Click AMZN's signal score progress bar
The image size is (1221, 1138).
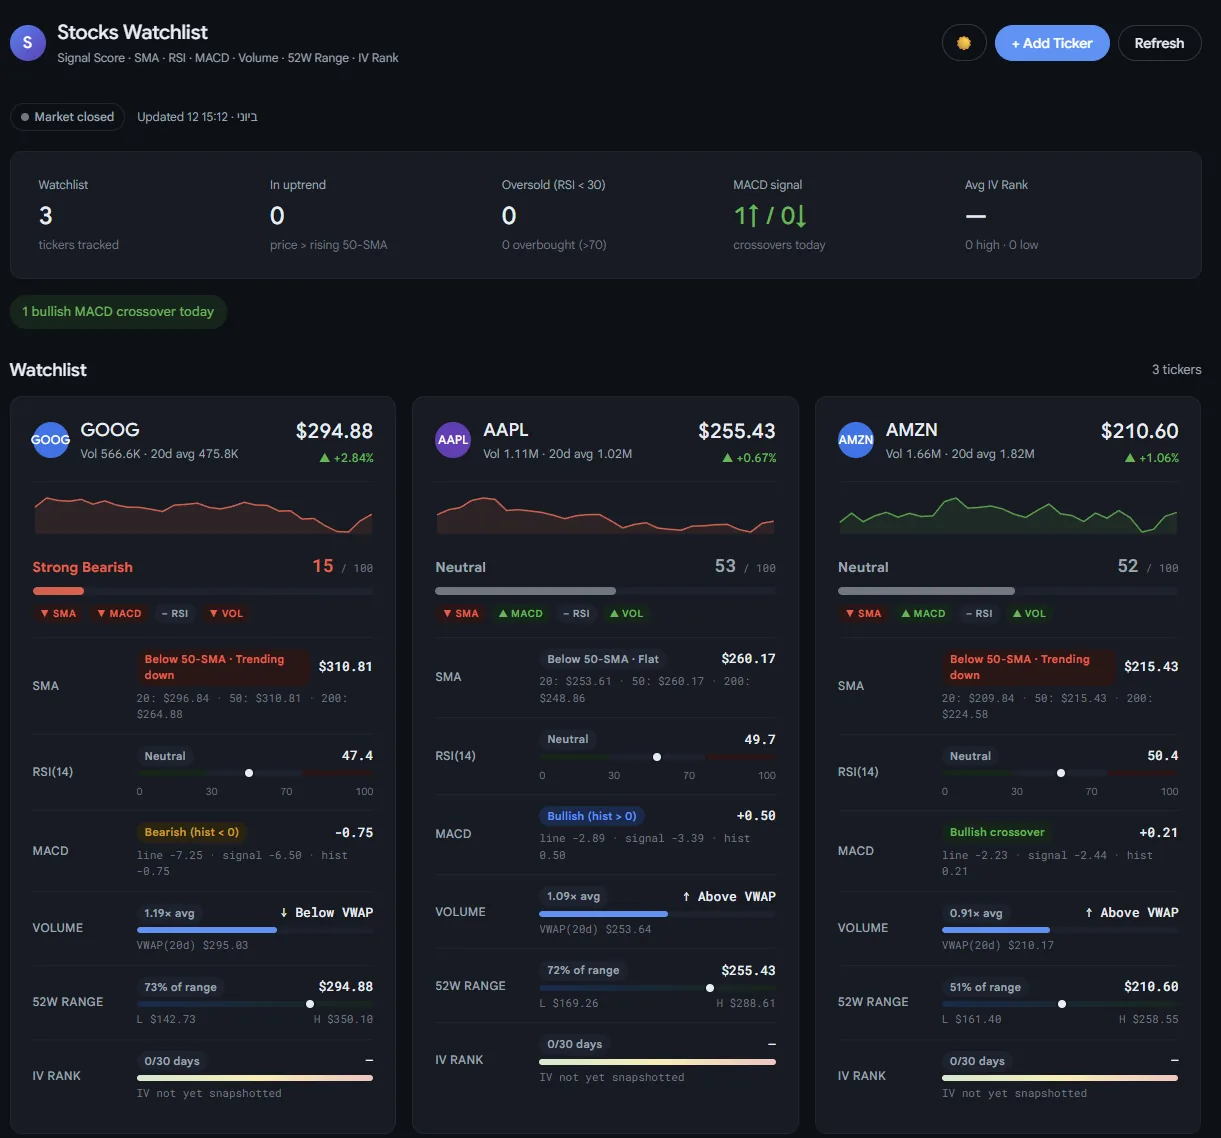tap(1008, 591)
